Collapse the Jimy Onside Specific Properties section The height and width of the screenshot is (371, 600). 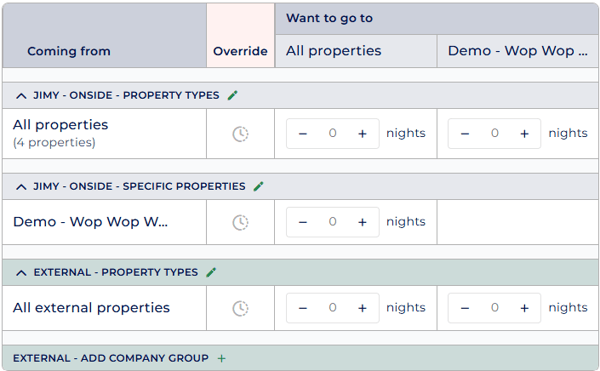[21, 187]
